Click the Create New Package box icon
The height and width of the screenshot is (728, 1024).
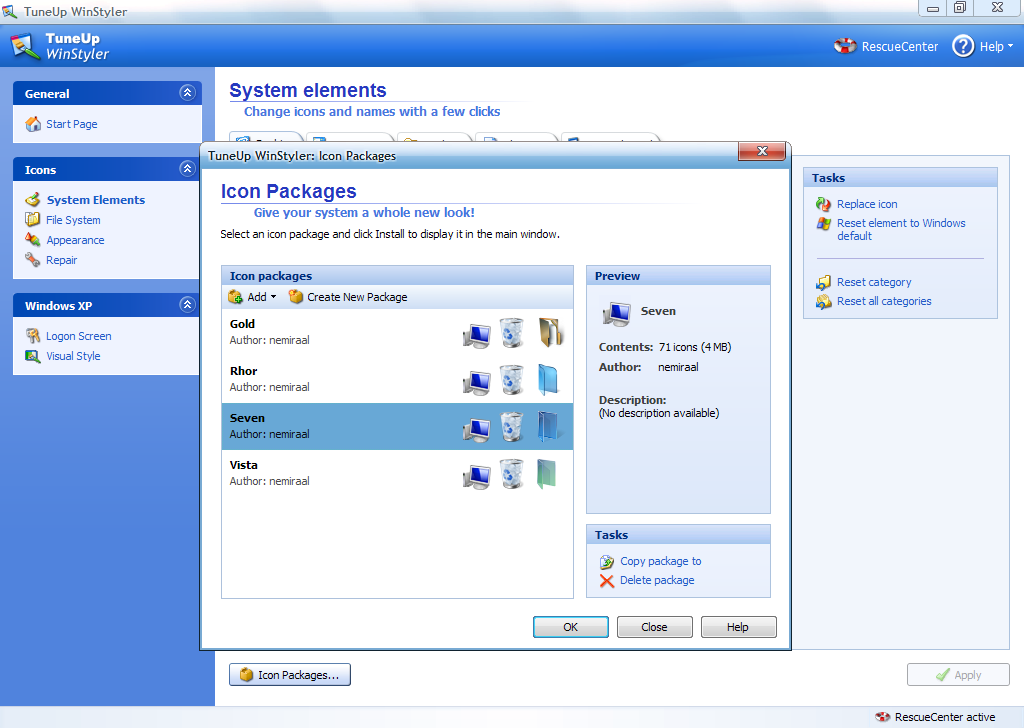click(296, 297)
